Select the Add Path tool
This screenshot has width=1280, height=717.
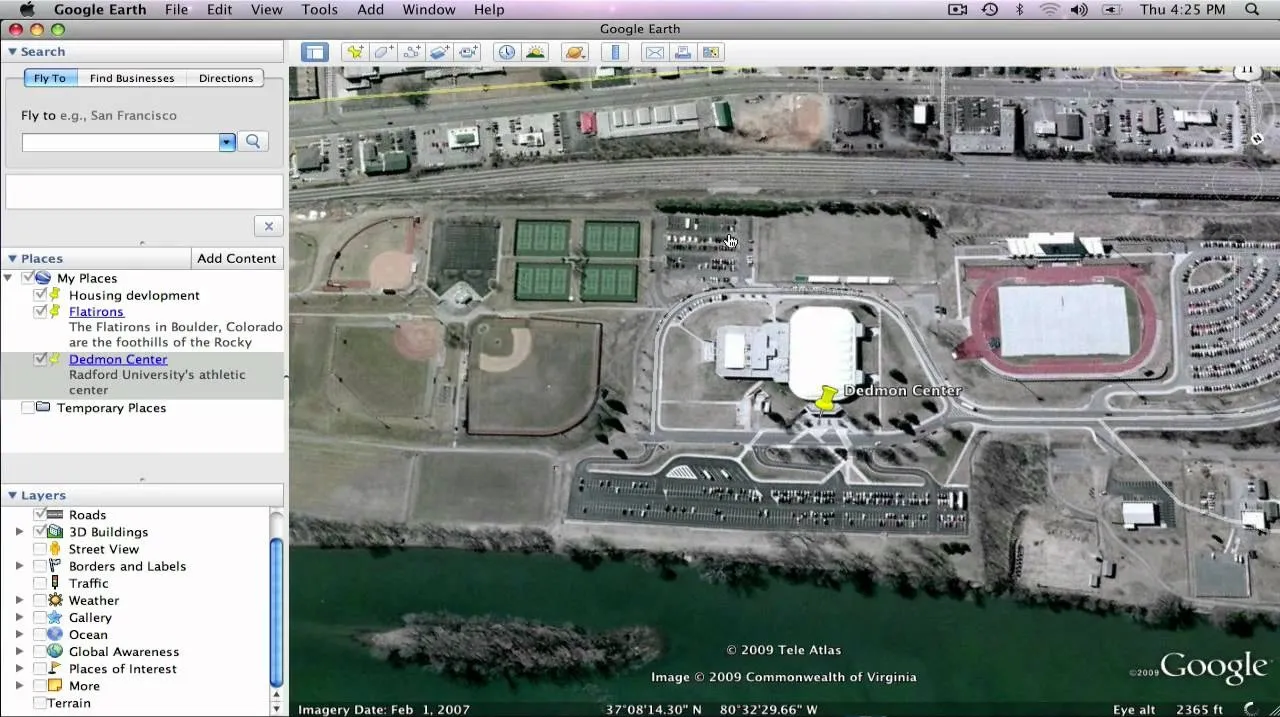tap(412, 52)
